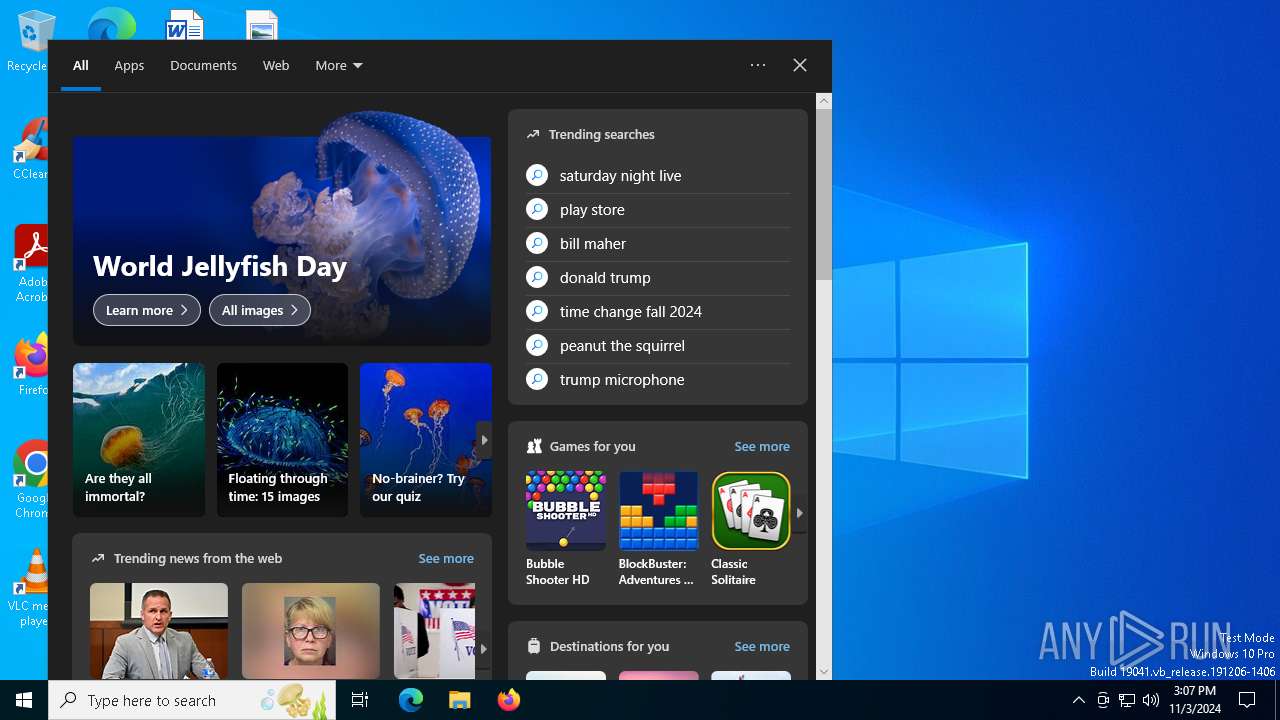Show more games with the right arrow
Screen dimensions: 1280x720
tap(799, 513)
